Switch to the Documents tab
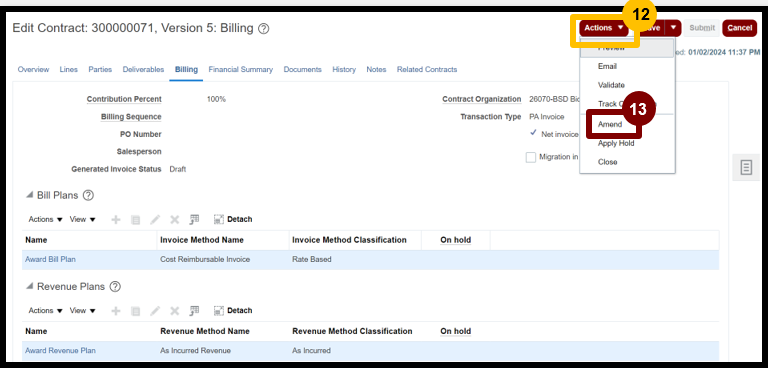This screenshot has height=368, width=768. [302, 70]
